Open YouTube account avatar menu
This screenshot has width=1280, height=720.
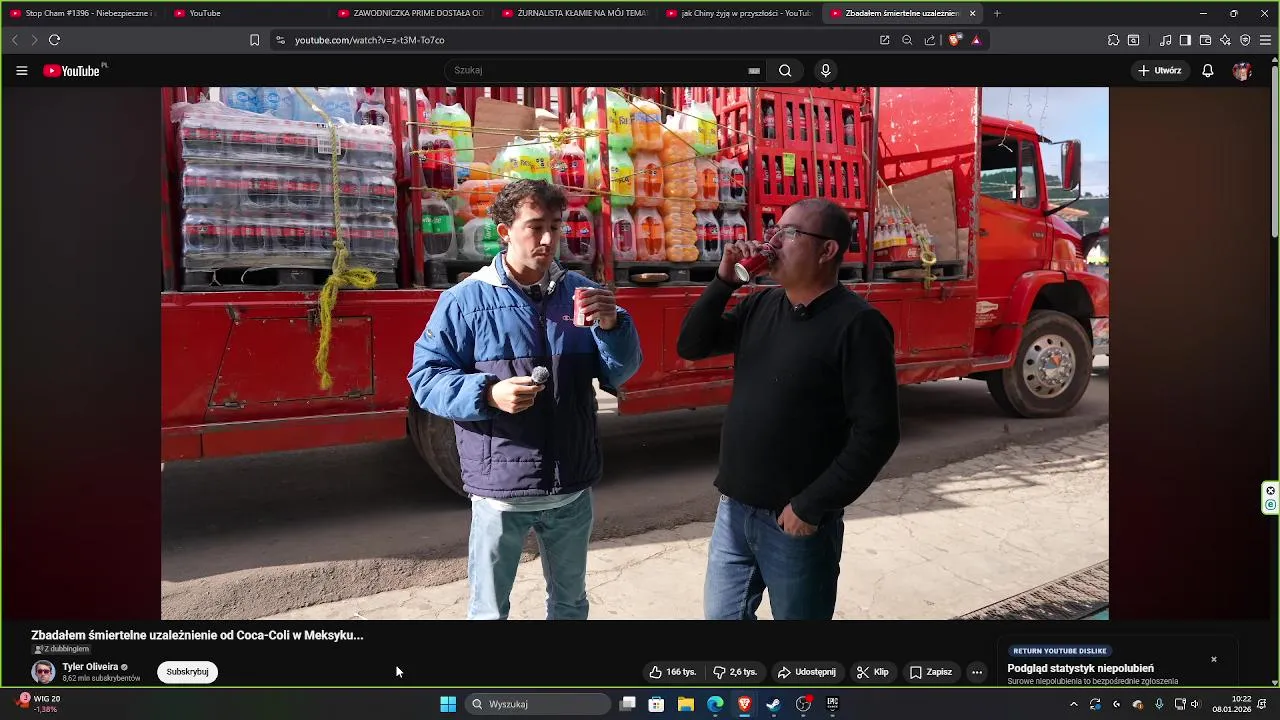pyautogui.click(x=1242, y=71)
